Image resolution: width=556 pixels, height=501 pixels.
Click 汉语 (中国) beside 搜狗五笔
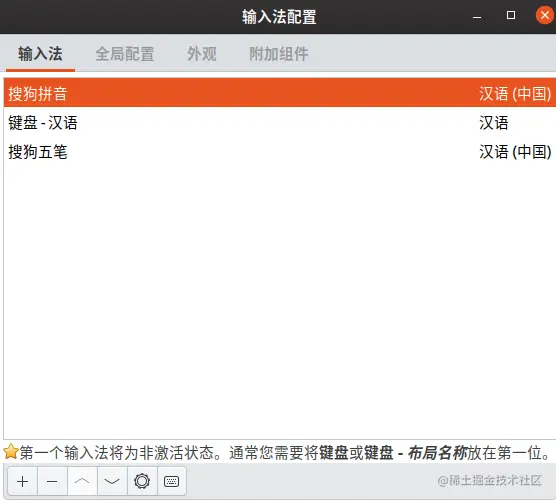[x=515, y=152]
